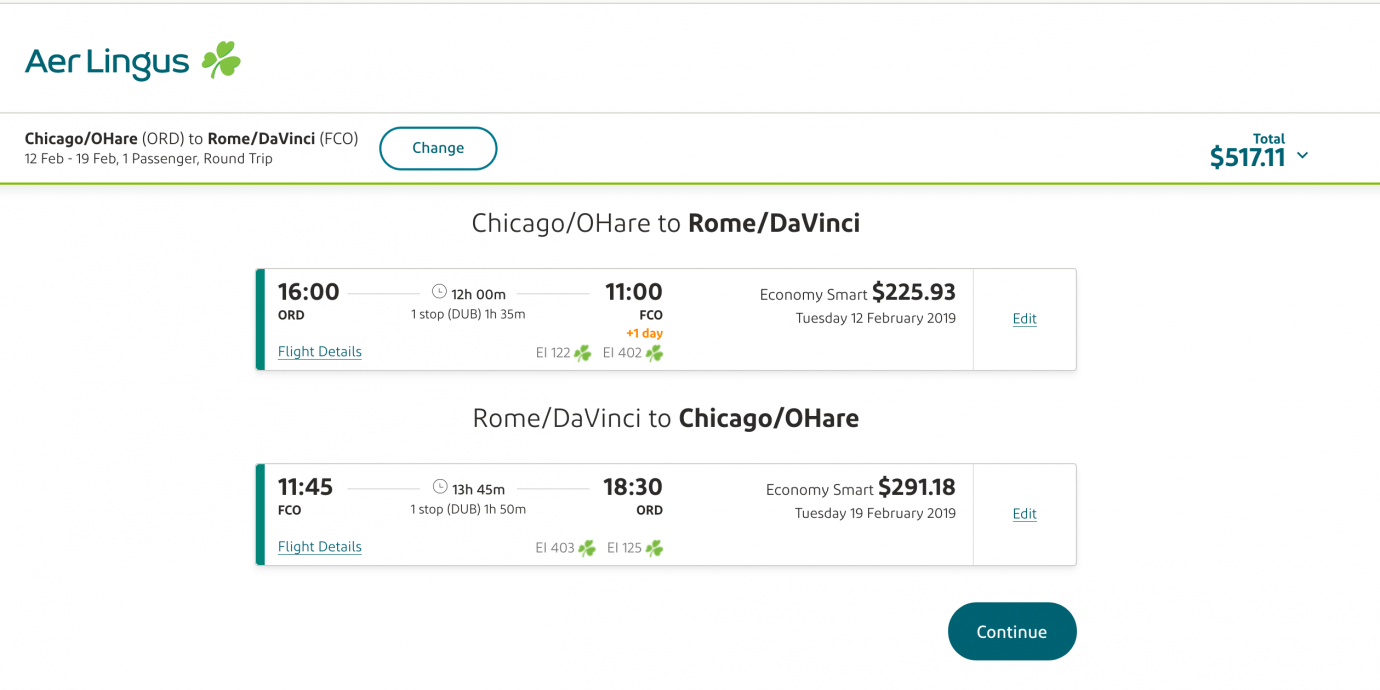Click the Aer Lingus wordmark
This screenshot has height=690, width=1380.
click(x=107, y=62)
